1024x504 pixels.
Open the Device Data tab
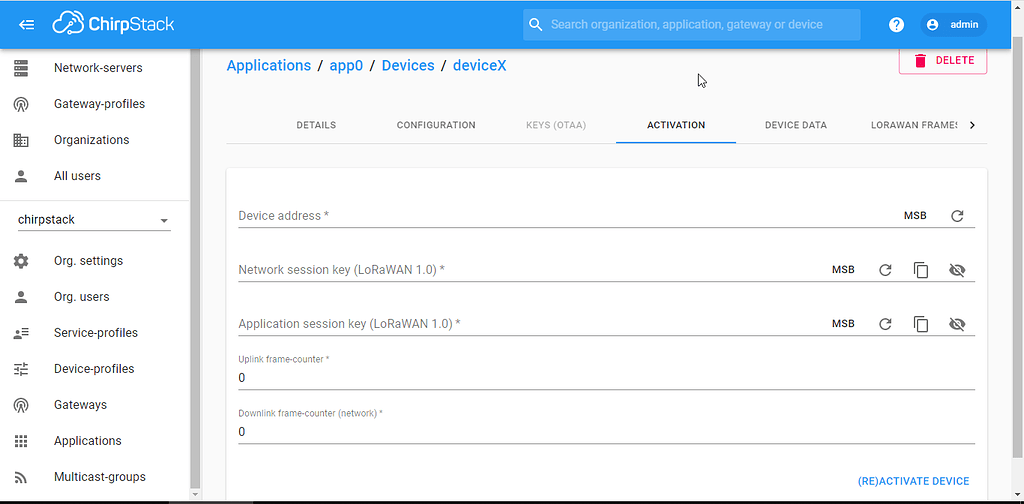(x=796, y=125)
